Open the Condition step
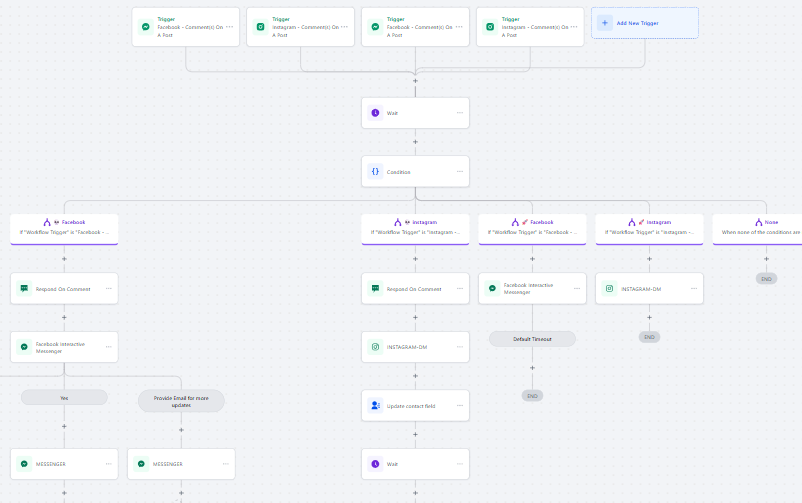802x503 pixels. (x=415, y=171)
